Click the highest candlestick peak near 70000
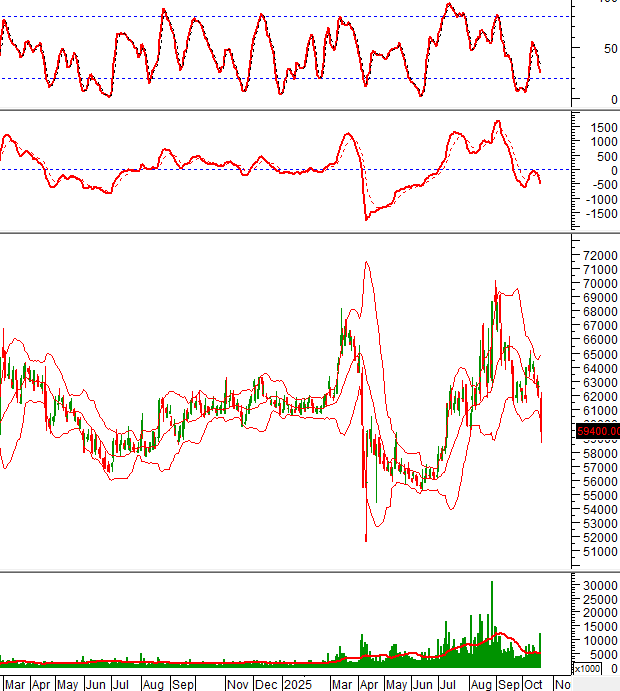Screen dimensions: 620x691 (x=495, y=286)
